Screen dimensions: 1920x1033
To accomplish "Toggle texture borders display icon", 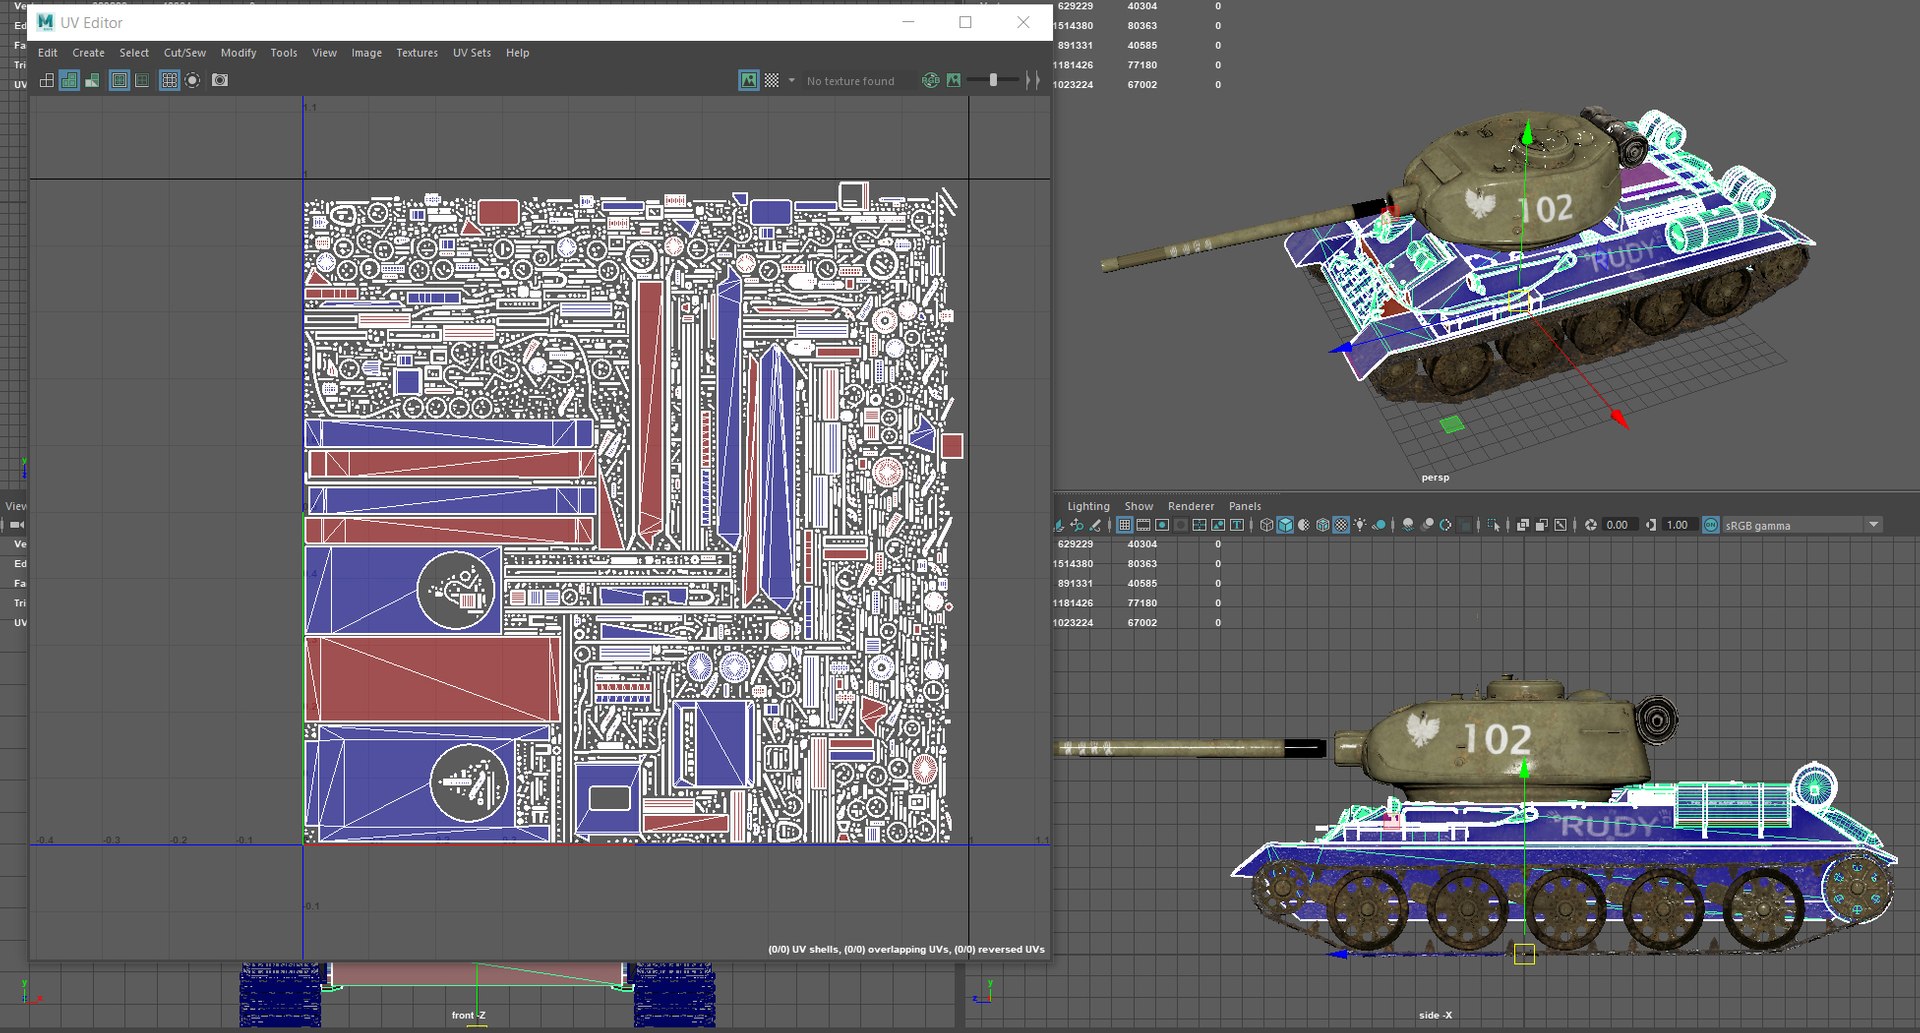I will (x=119, y=80).
